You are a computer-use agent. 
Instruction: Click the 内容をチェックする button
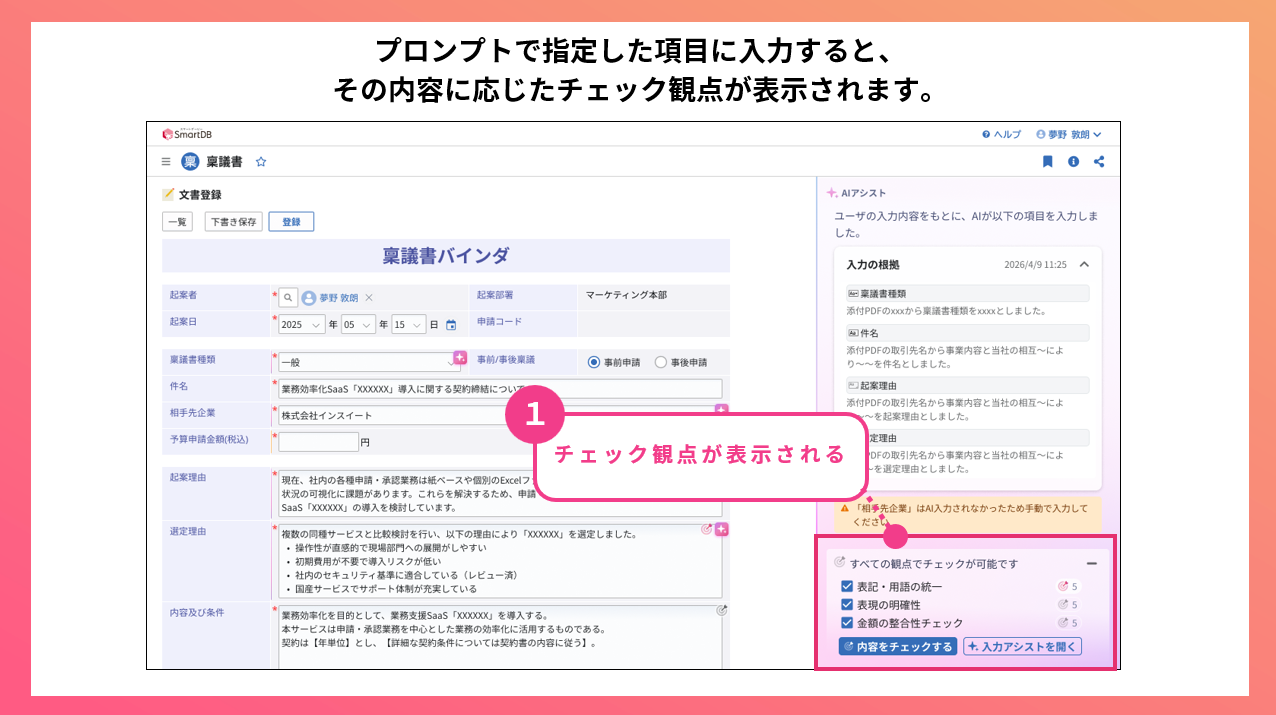(x=898, y=646)
